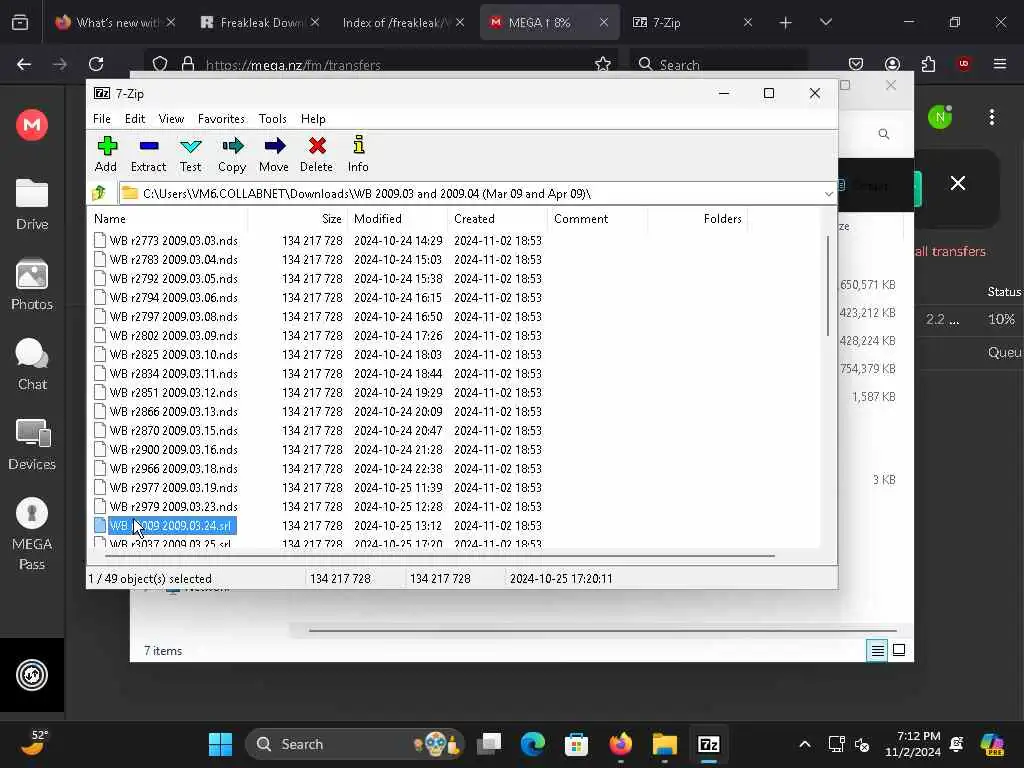Viewport: 1024px width, 768px height.
Task: Open MEGA Pass in the sidebar
Action: (x=32, y=534)
